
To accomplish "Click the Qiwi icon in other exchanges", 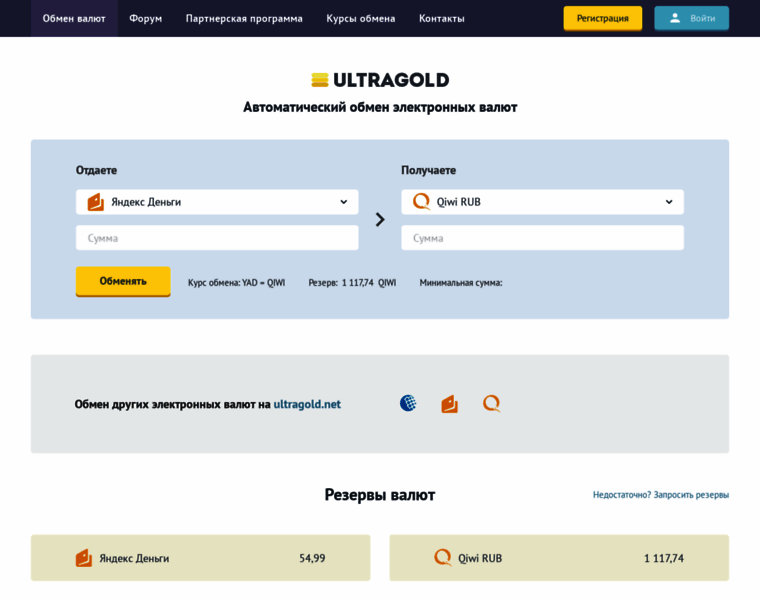I will pyautogui.click(x=491, y=403).
